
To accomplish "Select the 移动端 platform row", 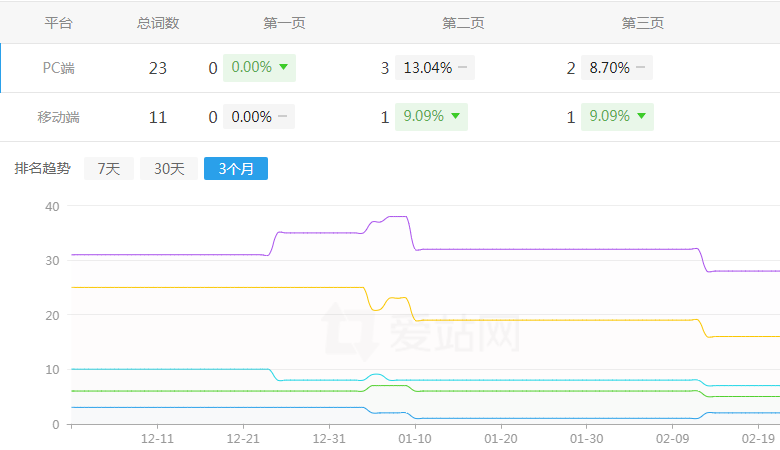I will pos(58,117).
